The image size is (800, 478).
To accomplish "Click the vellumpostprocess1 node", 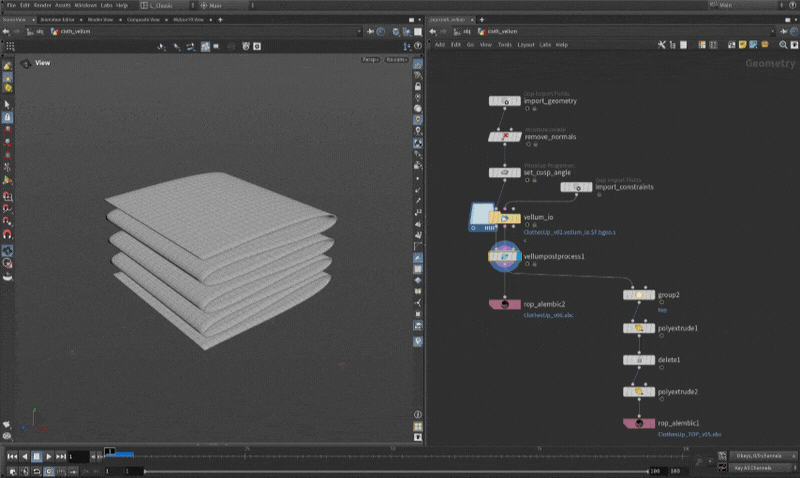I will tap(505, 256).
